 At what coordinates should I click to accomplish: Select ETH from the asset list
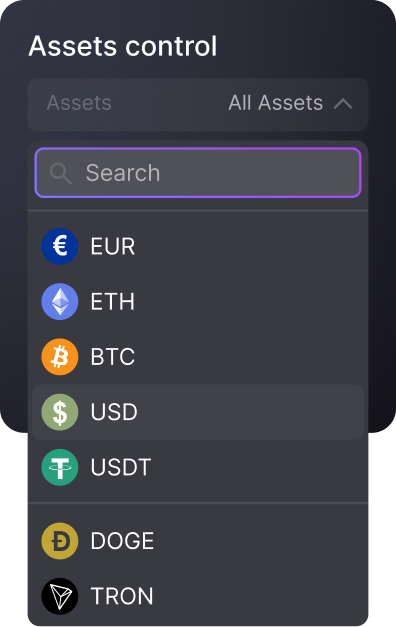(198, 301)
